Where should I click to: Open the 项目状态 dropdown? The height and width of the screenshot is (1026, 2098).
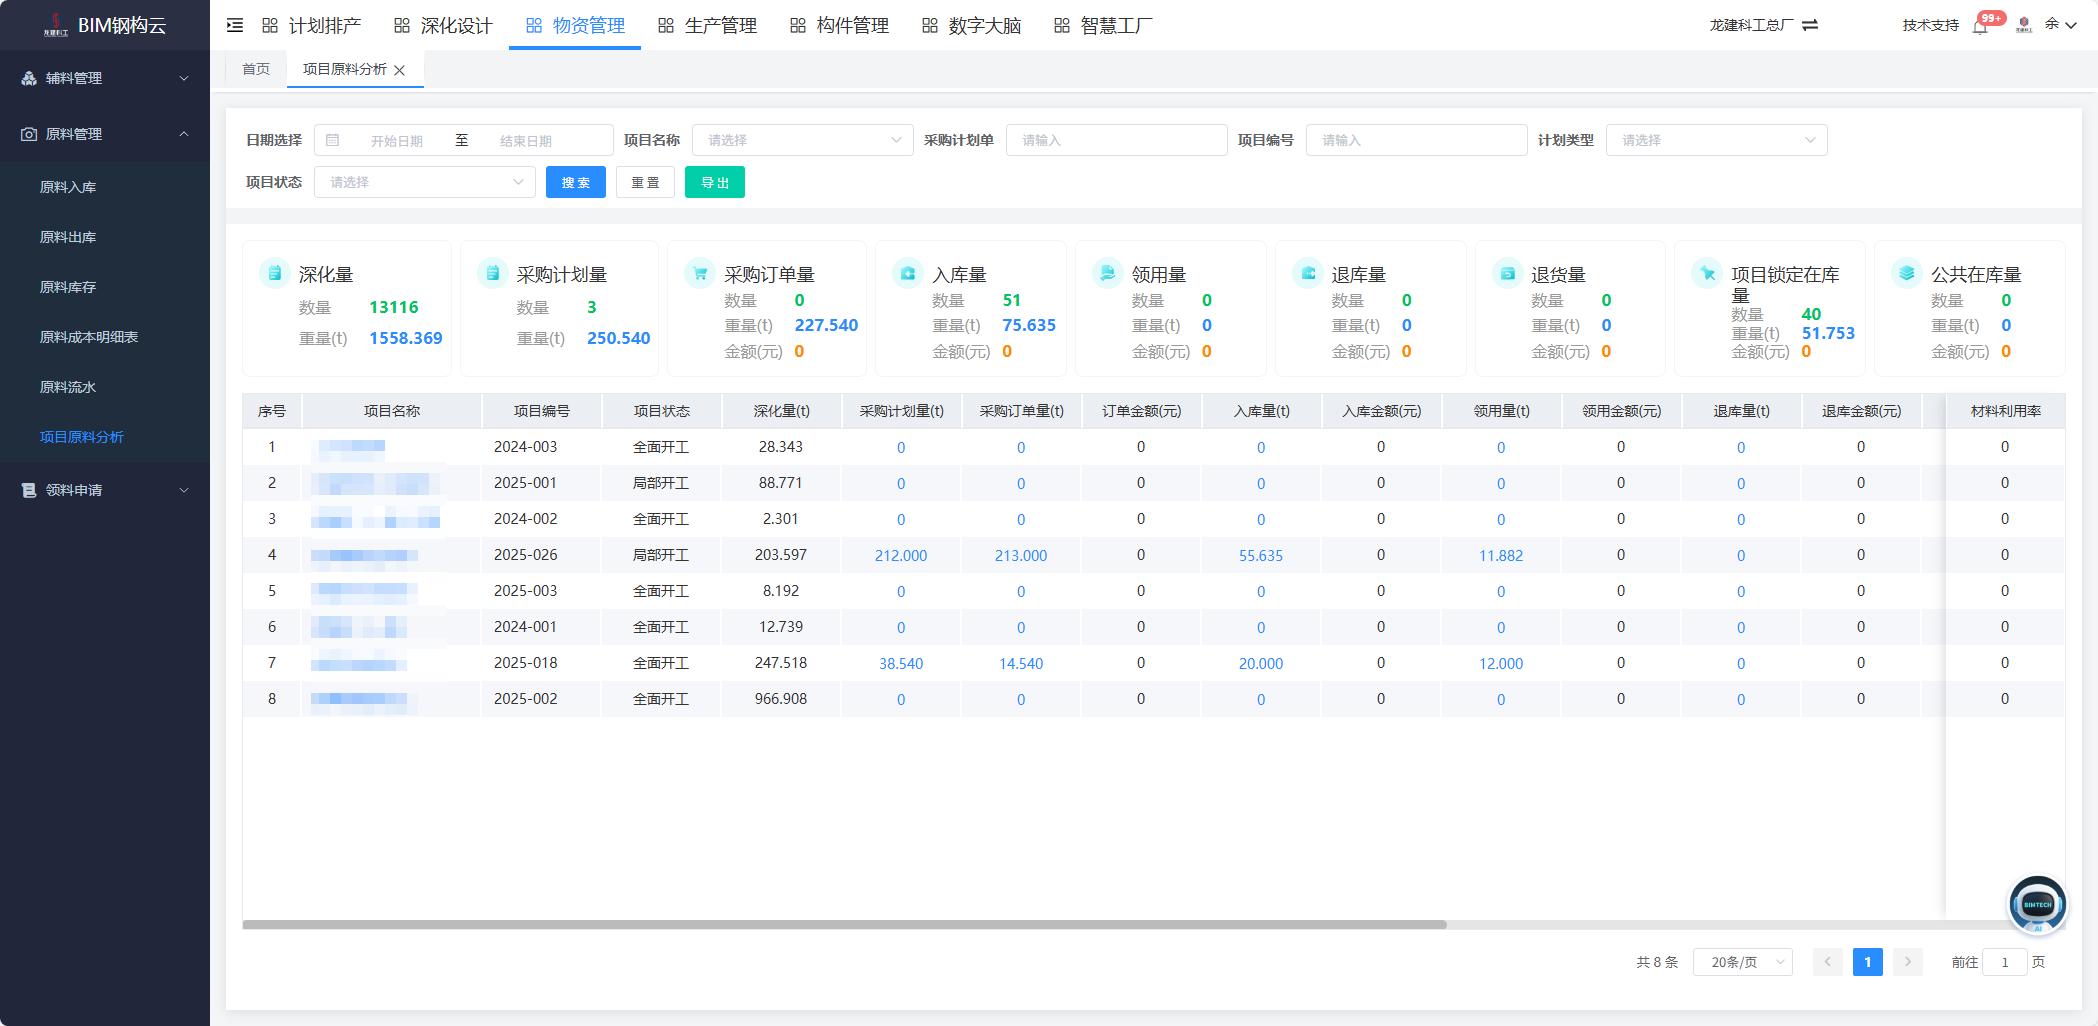tap(424, 182)
